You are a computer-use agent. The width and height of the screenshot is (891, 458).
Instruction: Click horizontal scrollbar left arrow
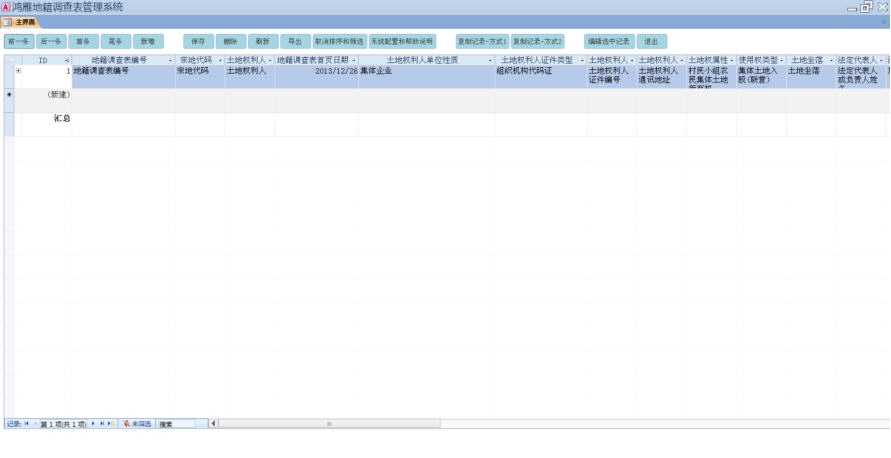point(214,424)
